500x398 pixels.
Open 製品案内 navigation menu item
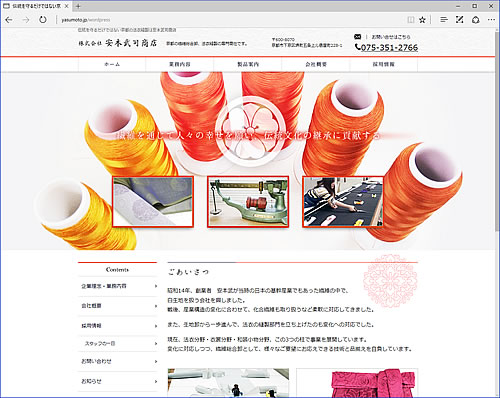click(x=248, y=64)
